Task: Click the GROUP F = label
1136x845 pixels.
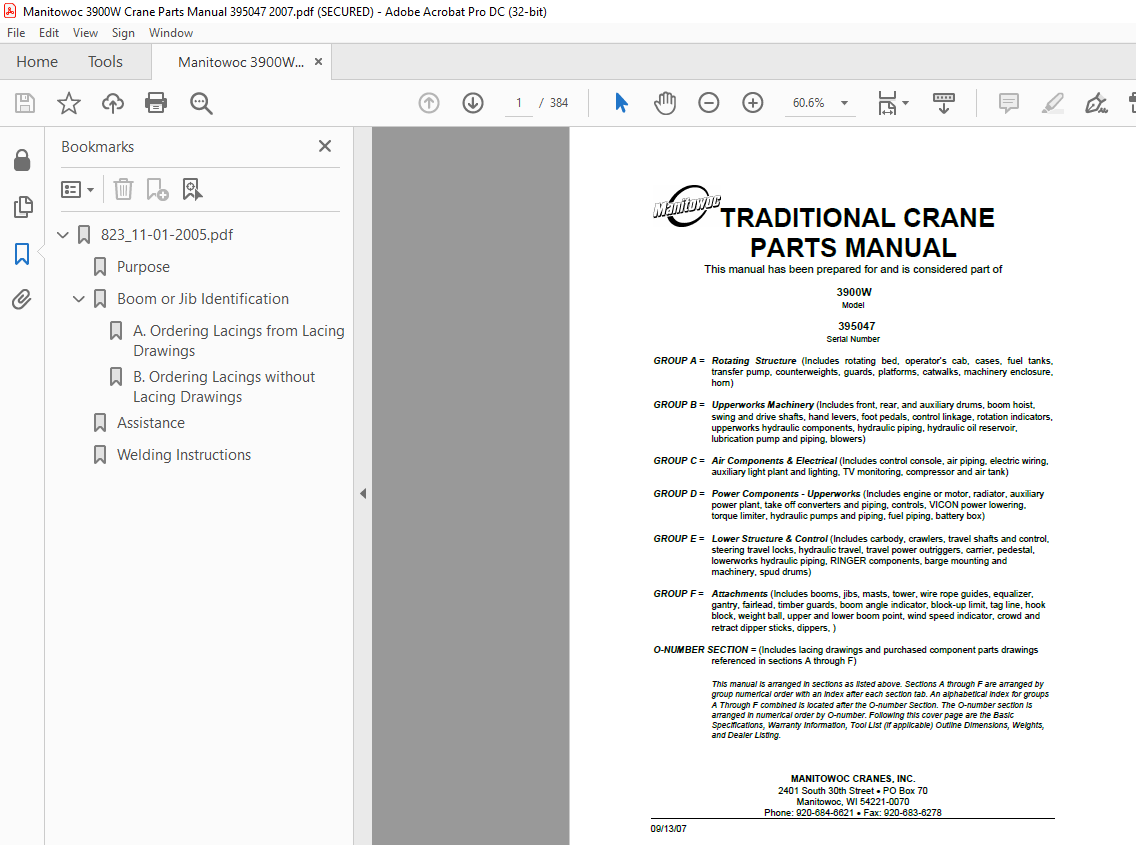Action: (x=679, y=594)
